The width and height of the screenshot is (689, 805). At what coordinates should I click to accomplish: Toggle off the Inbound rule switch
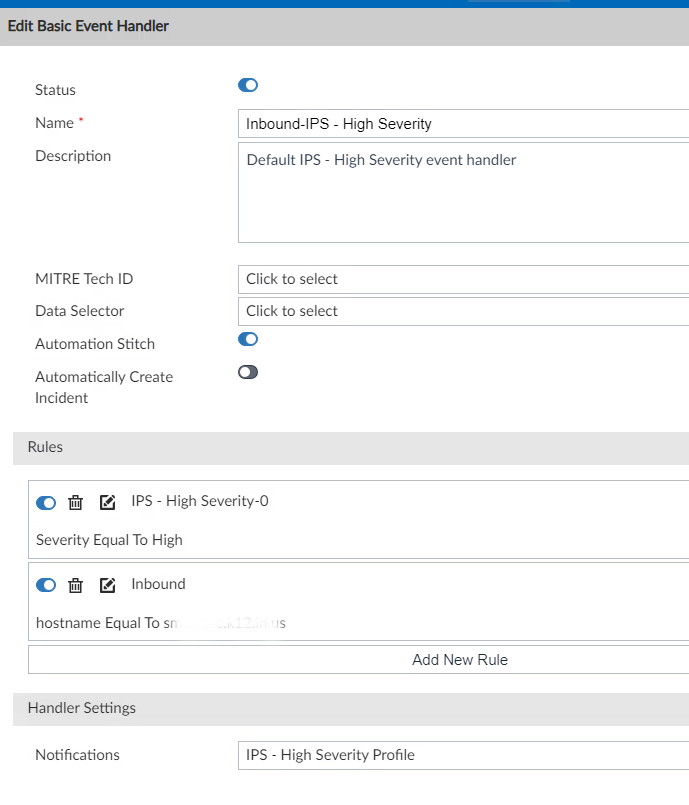[x=46, y=585]
